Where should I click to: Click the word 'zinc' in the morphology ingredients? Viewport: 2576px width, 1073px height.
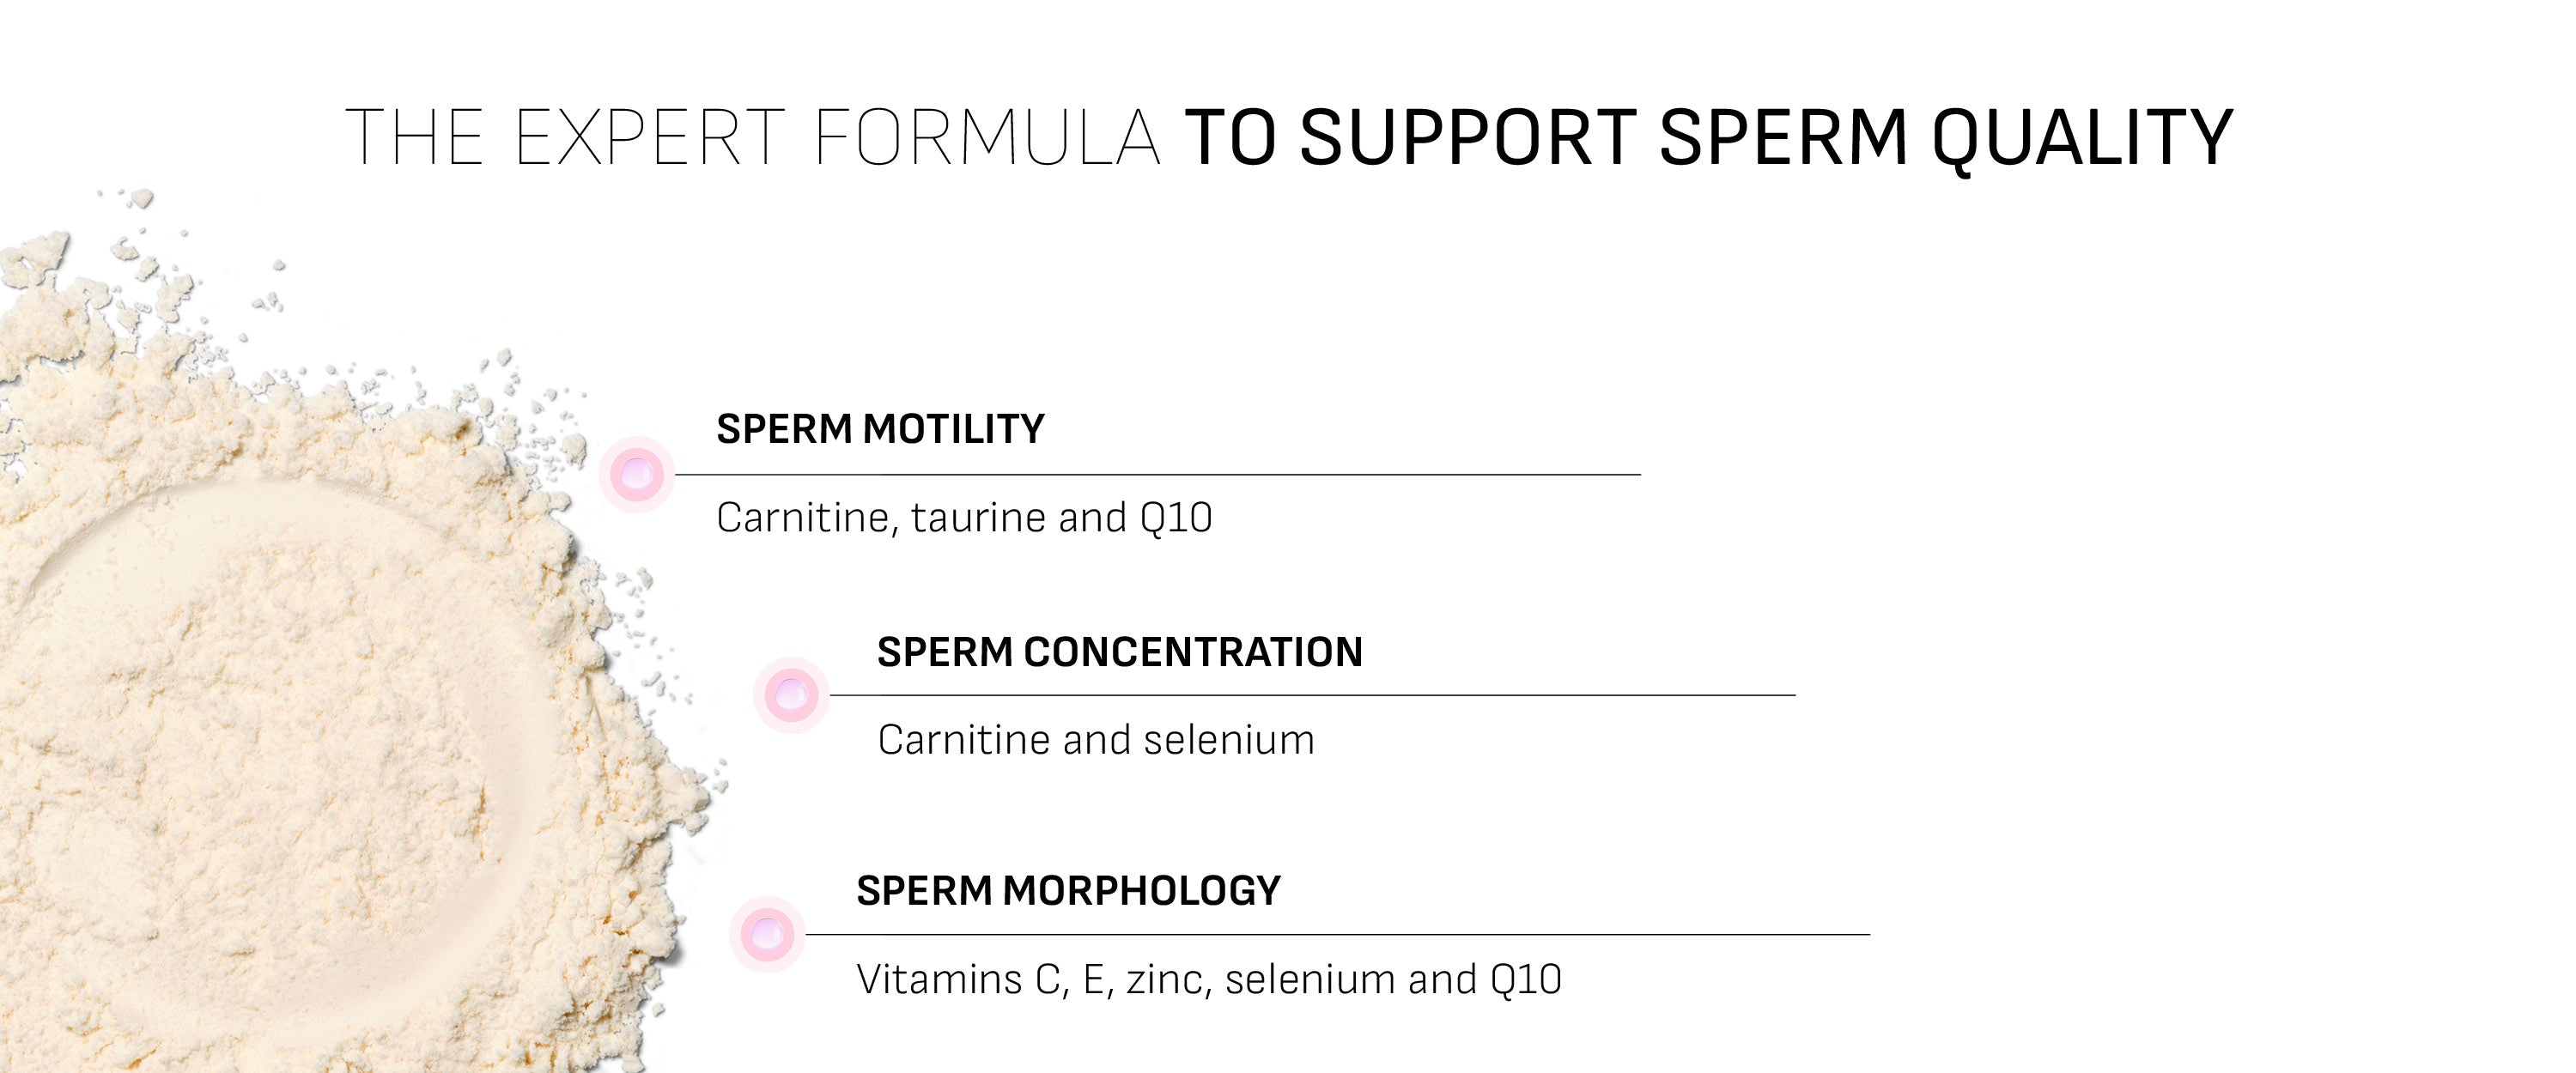(x=1168, y=979)
